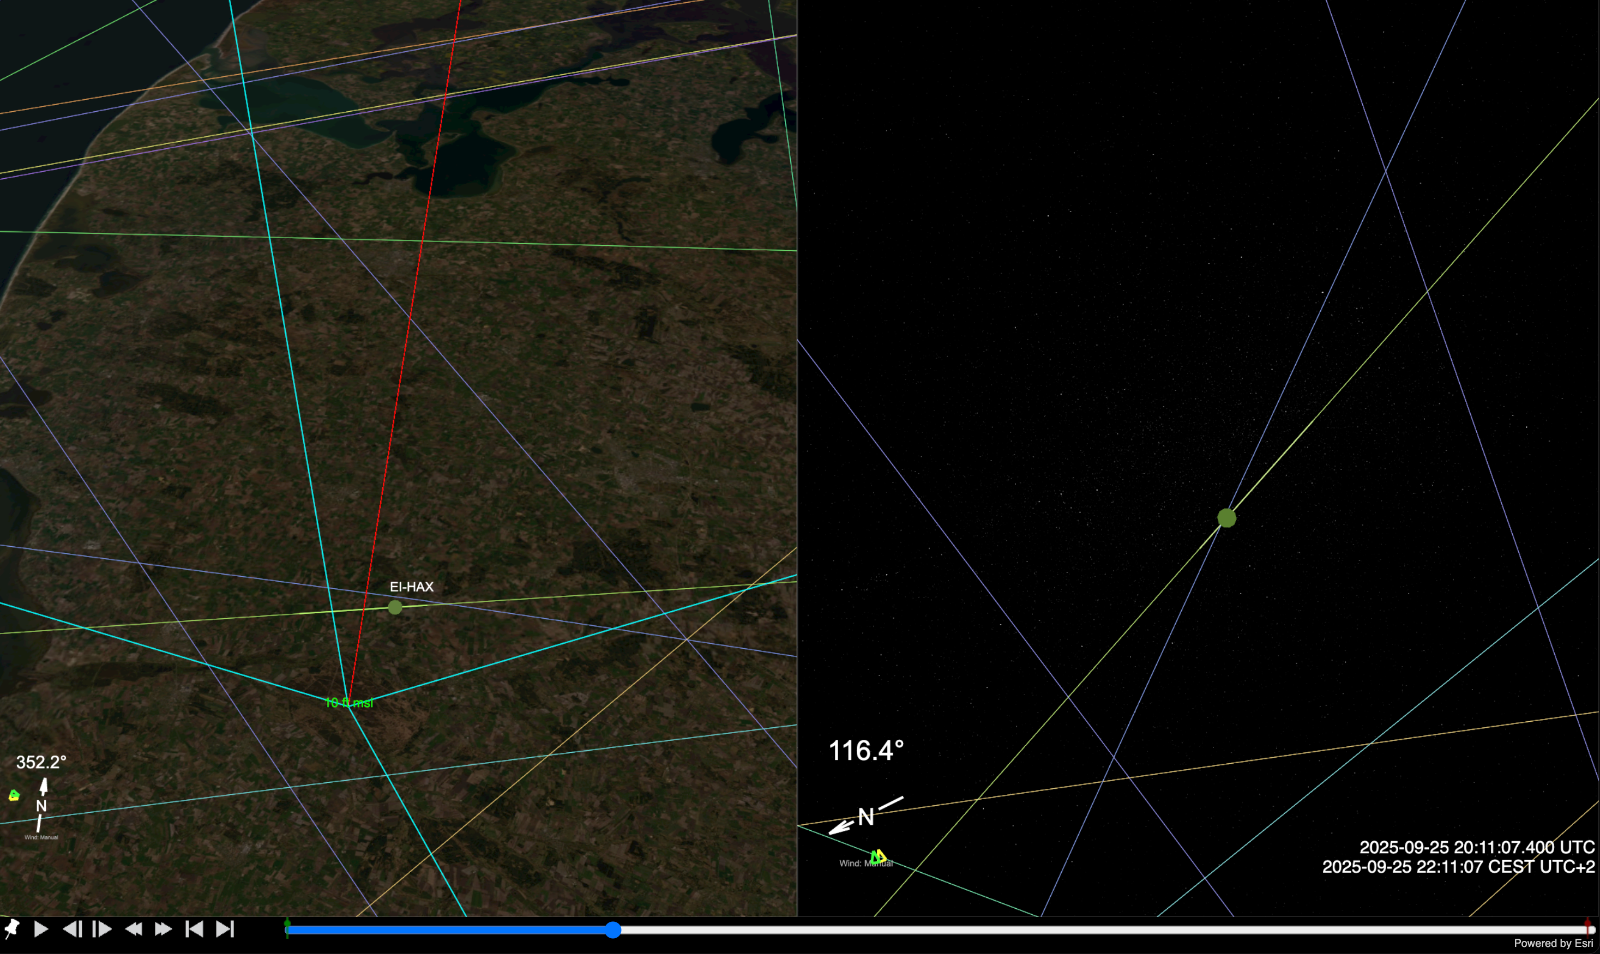Click the fast-forward double-arrow button
The height and width of the screenshot is (954, 1600).
pyautogui.click(x=163, y=929)
